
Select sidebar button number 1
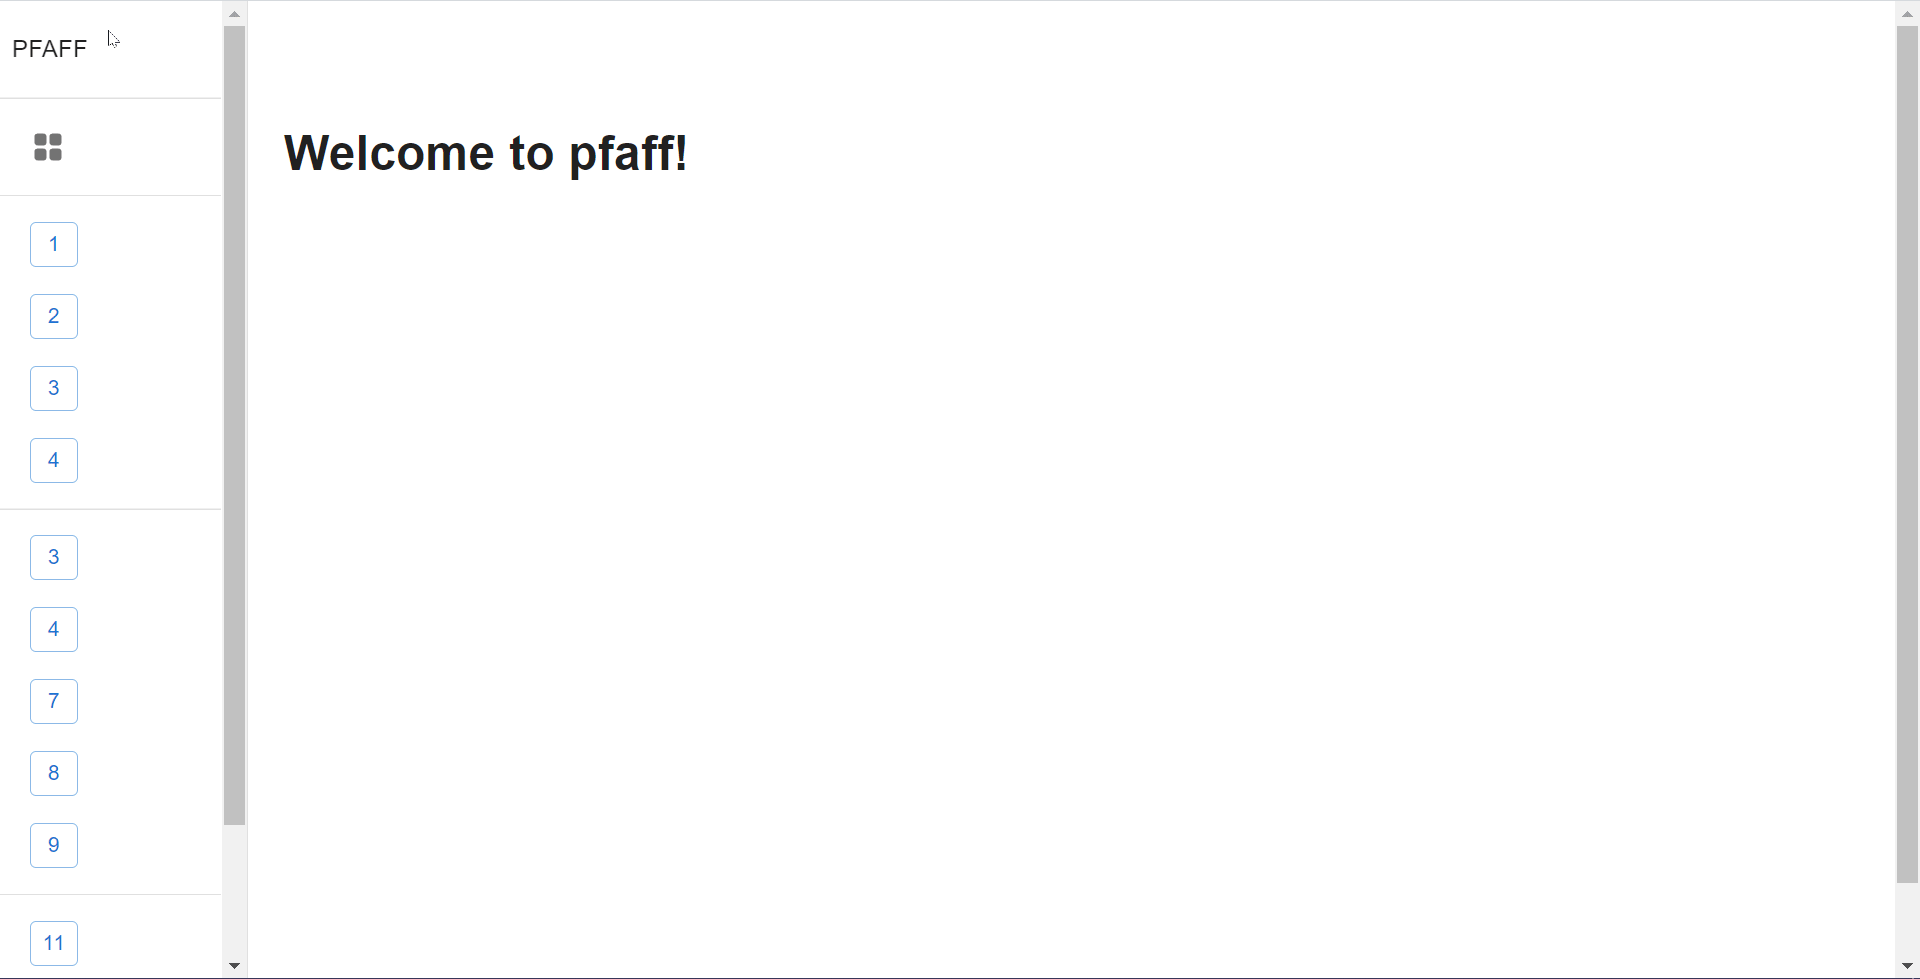pyautogui.click(x=54, y=245)
